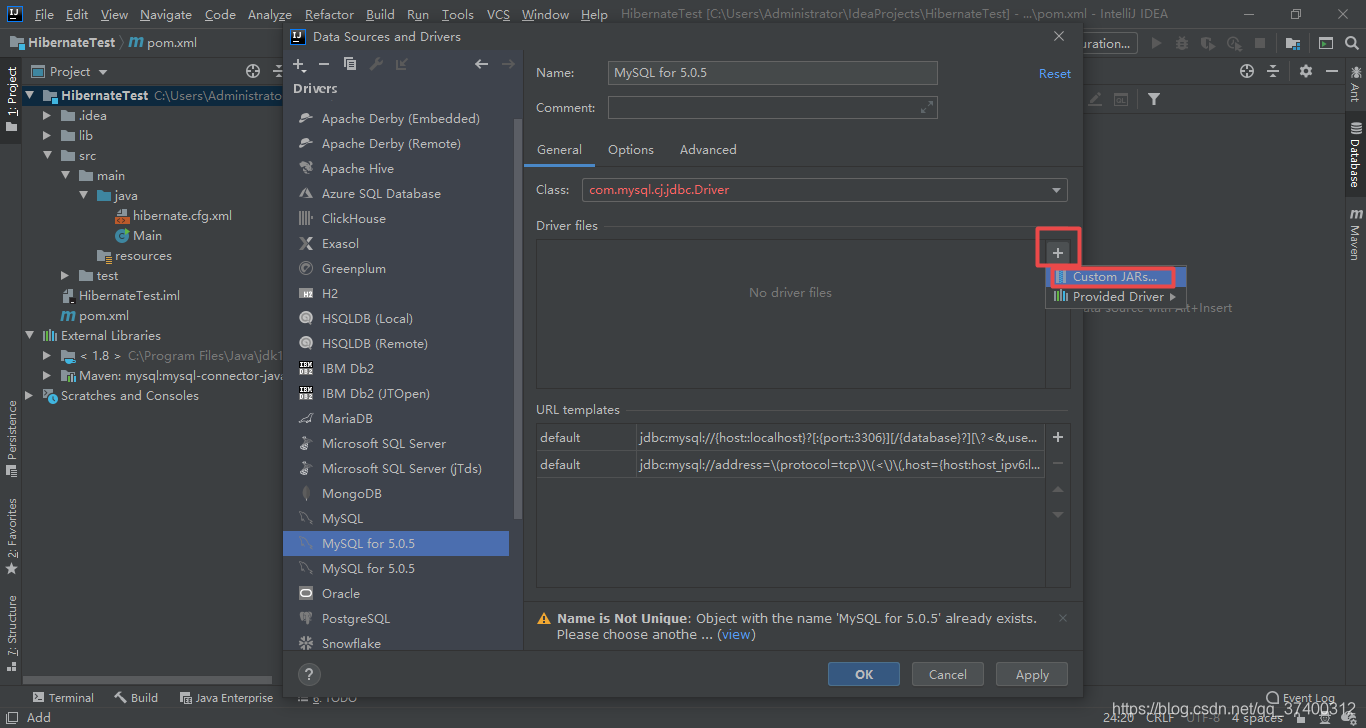
Task: Click the first default URL template row
Action: coord(790,437)
